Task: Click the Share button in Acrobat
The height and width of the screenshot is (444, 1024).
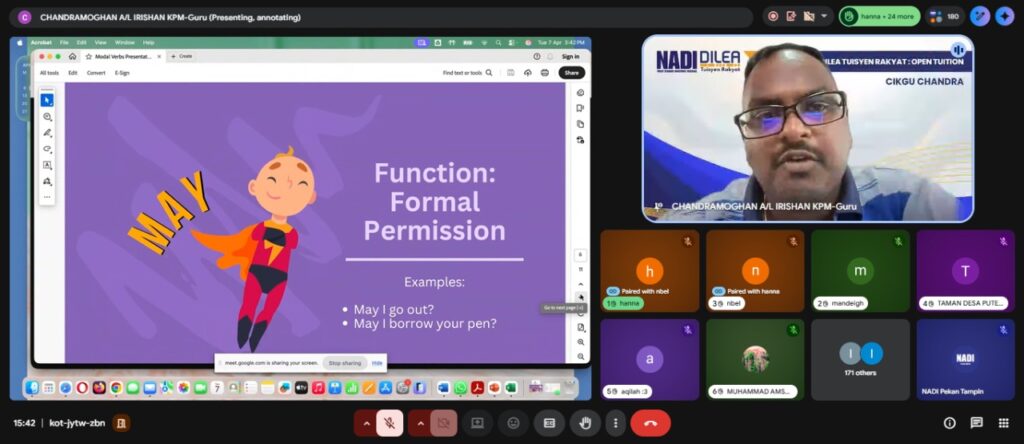Action: point(571,73)
